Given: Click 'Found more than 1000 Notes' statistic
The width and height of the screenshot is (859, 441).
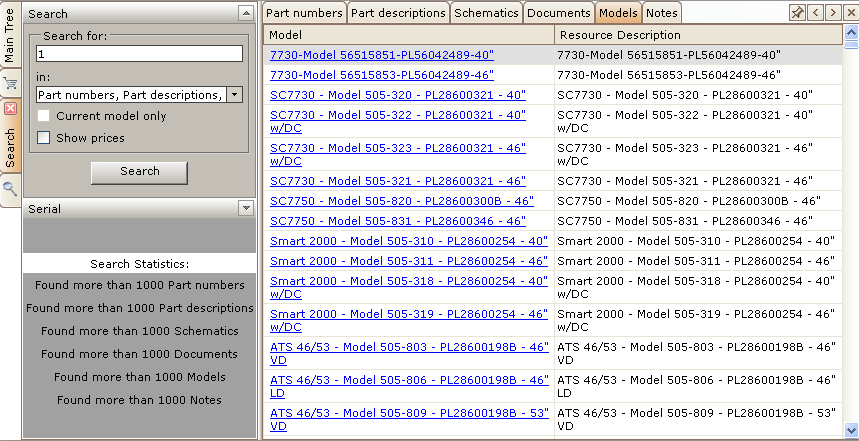Looking at the screenshot, I should point(140,400).
